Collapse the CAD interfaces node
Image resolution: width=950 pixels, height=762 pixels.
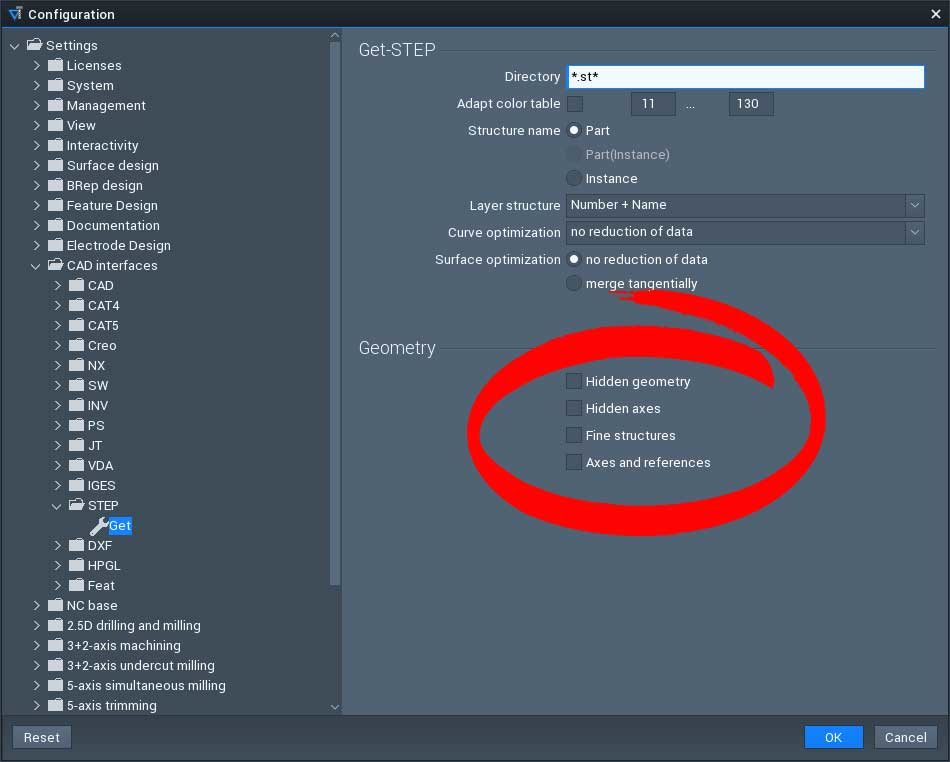click(36, 265)
